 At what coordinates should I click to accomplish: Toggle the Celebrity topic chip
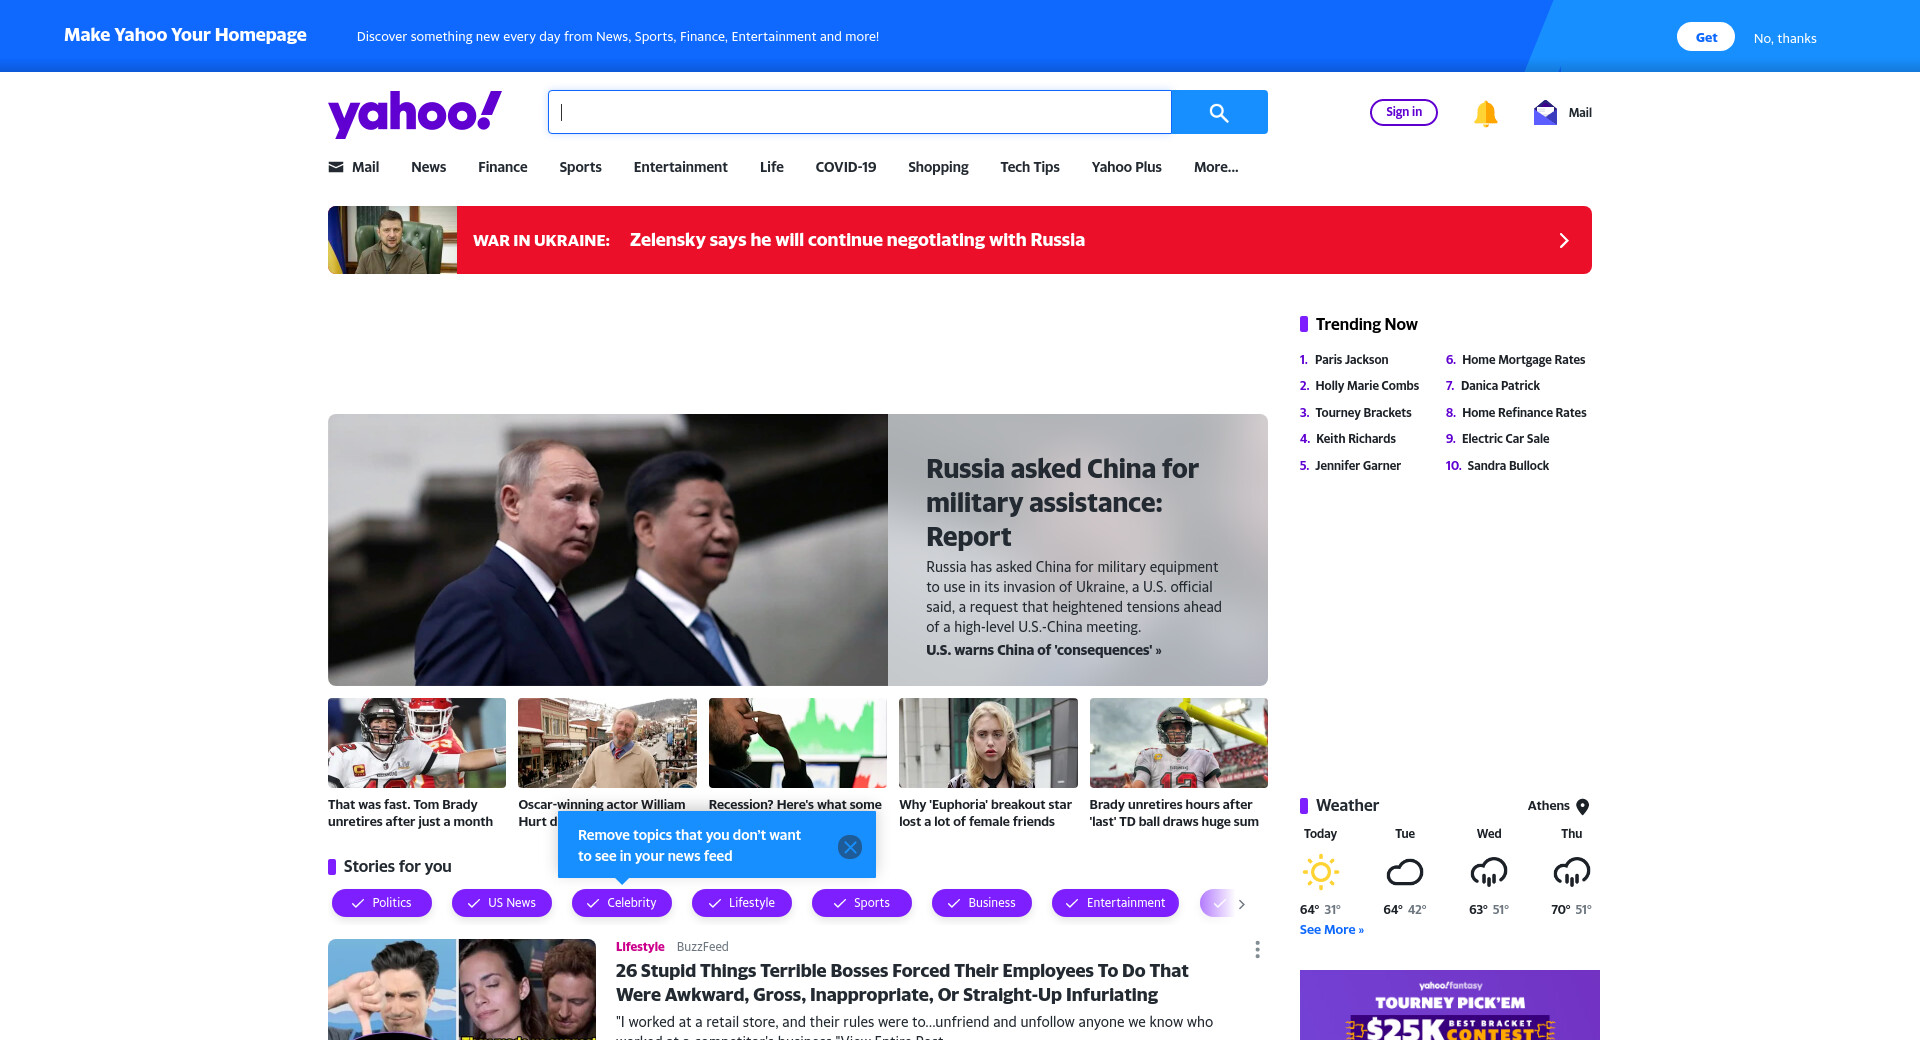click(622, 903)
